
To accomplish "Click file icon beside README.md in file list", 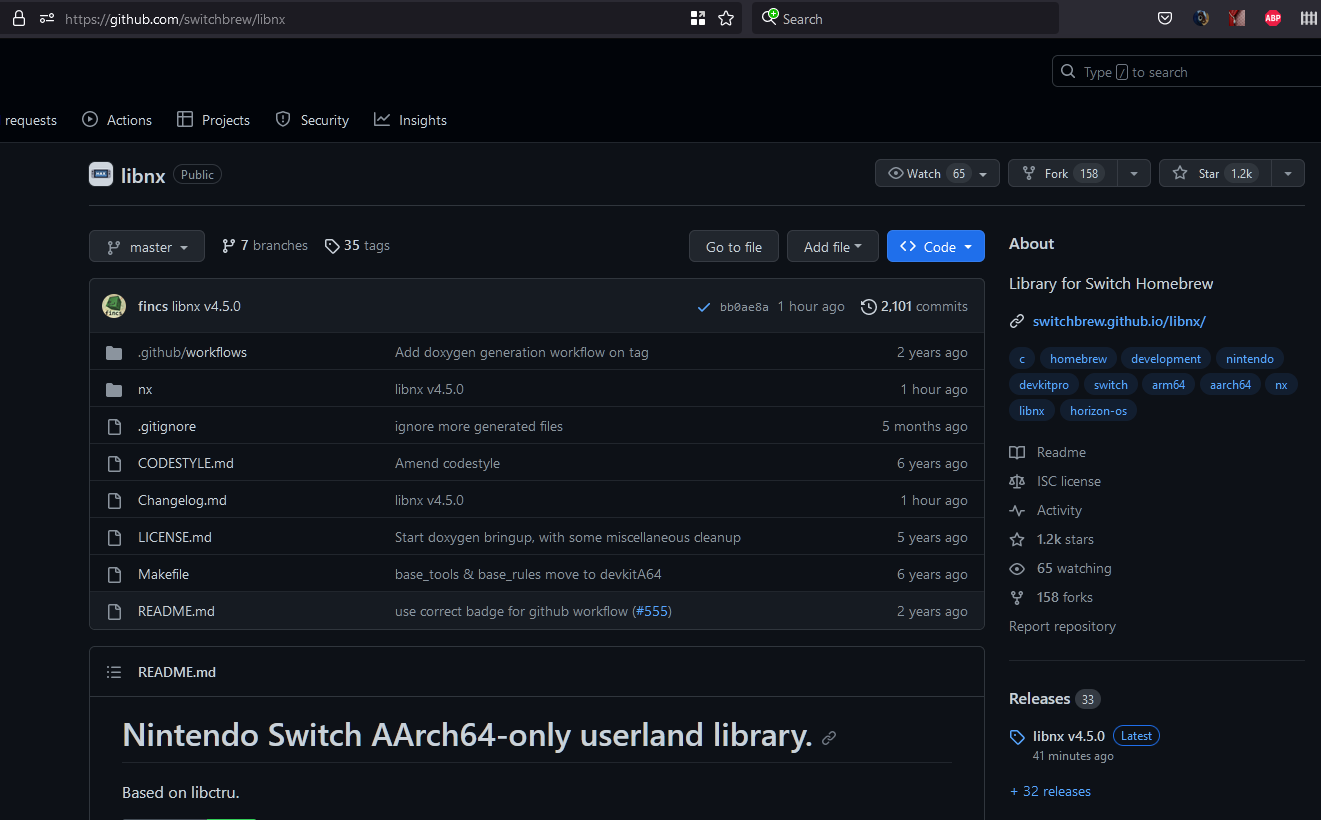I will pyautogui.click(x=114, y=611).
